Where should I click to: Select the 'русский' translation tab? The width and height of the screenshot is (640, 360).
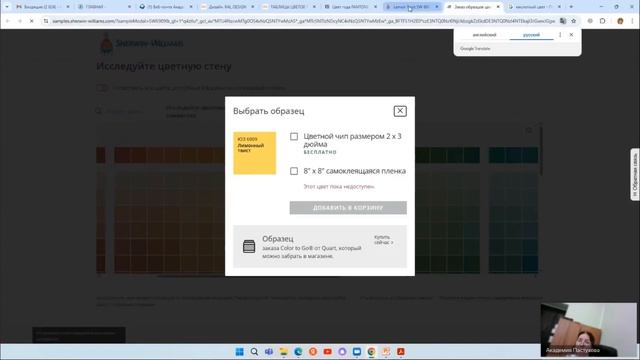531,35
